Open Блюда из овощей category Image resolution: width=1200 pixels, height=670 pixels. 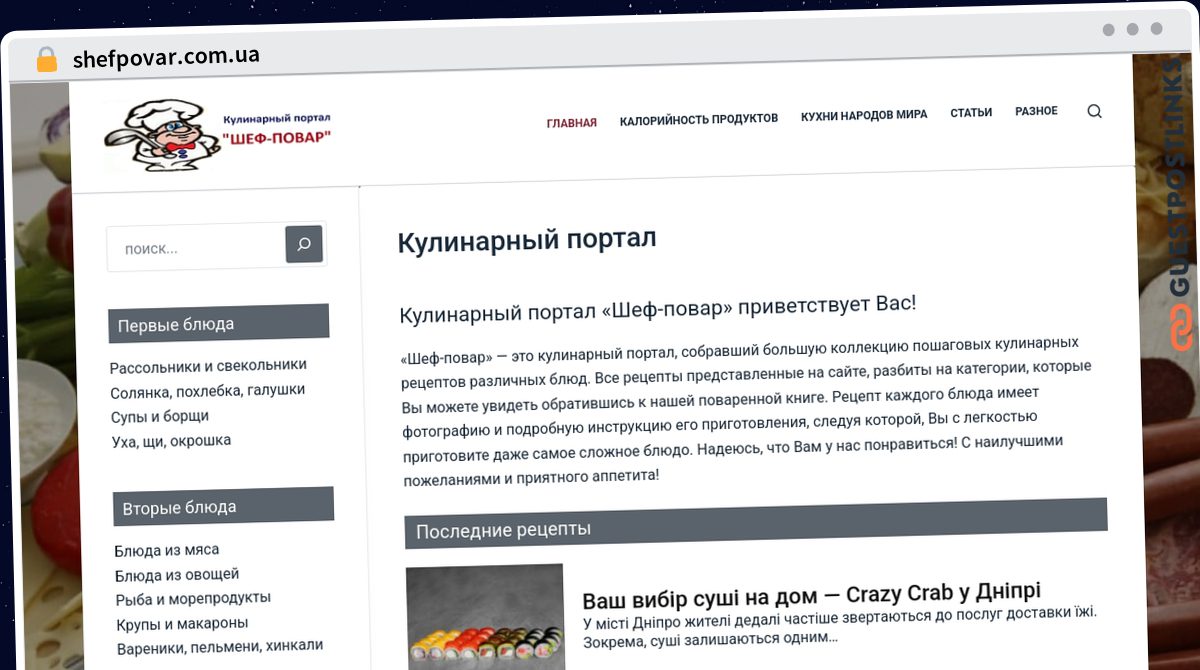point(177,575)
